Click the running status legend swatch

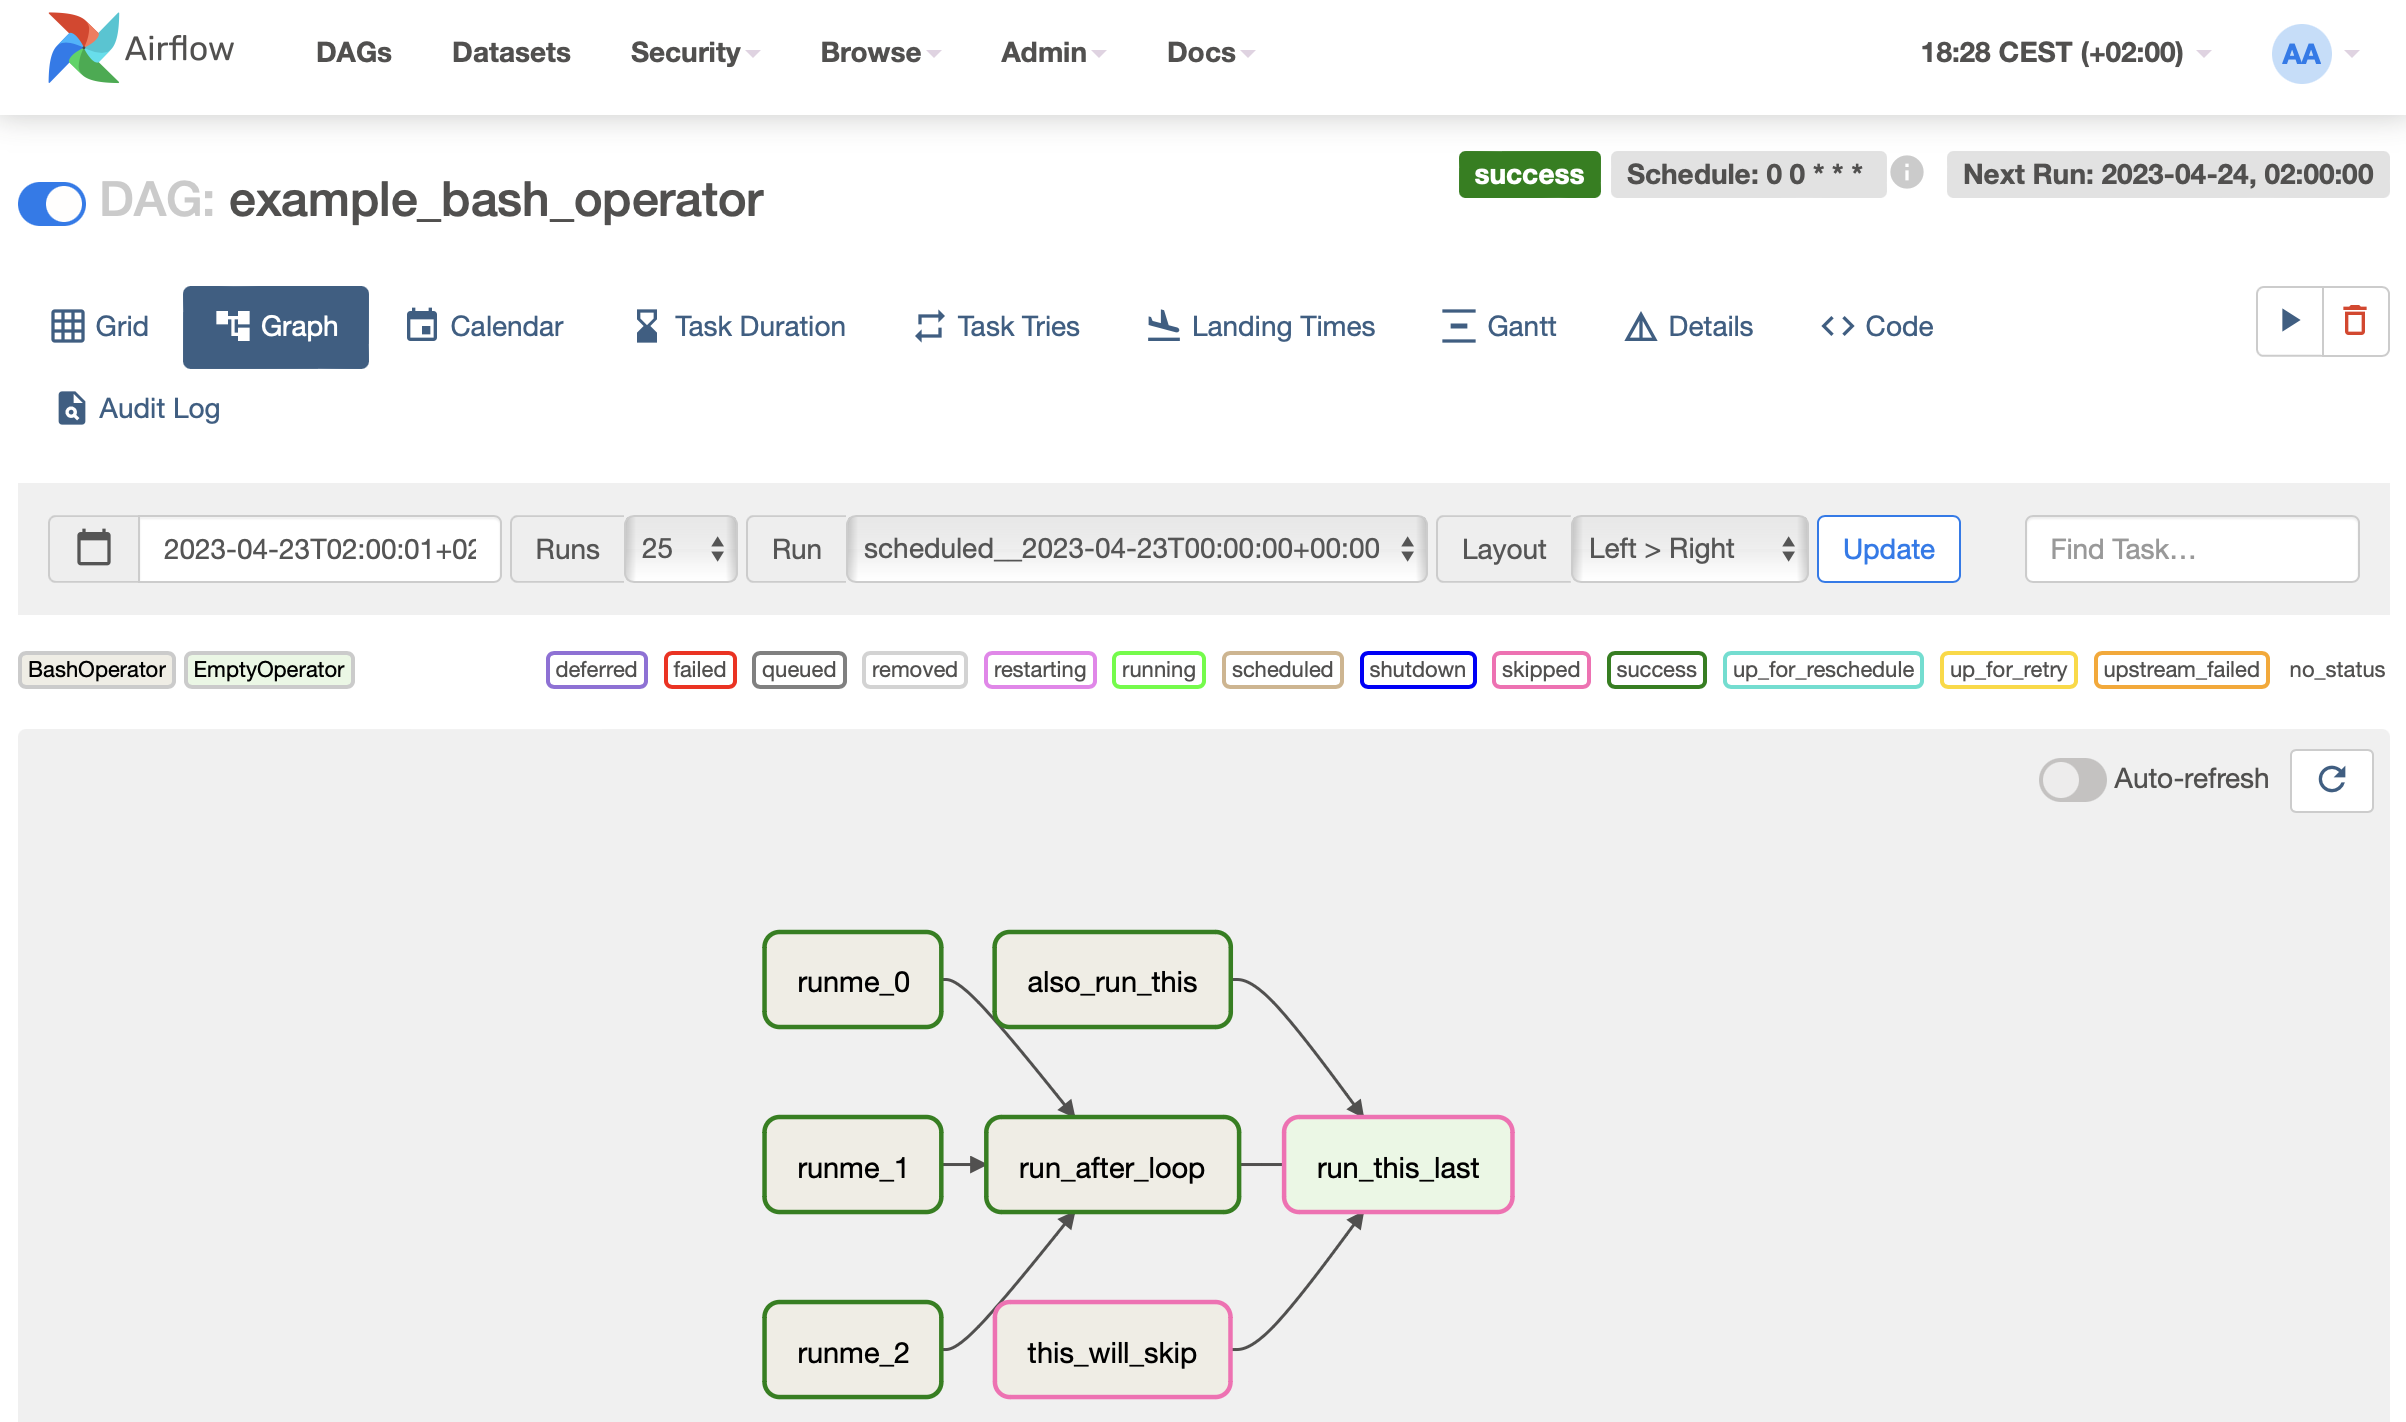[1158, 669]
